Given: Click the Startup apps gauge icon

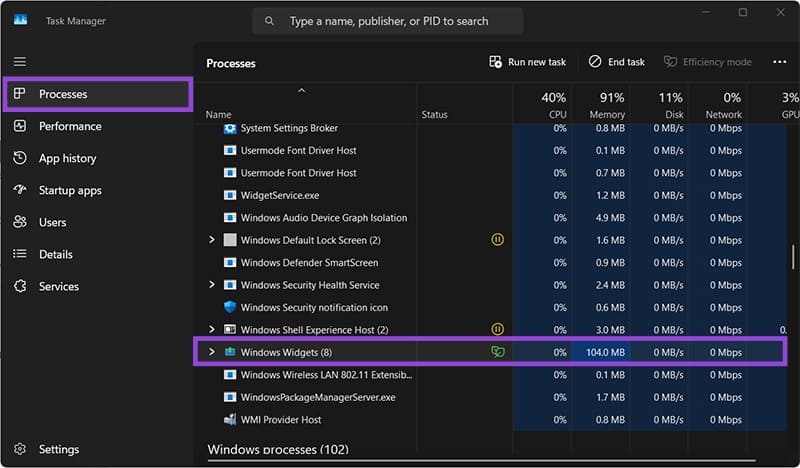Looking at the screenshot, I should (20, 190).
